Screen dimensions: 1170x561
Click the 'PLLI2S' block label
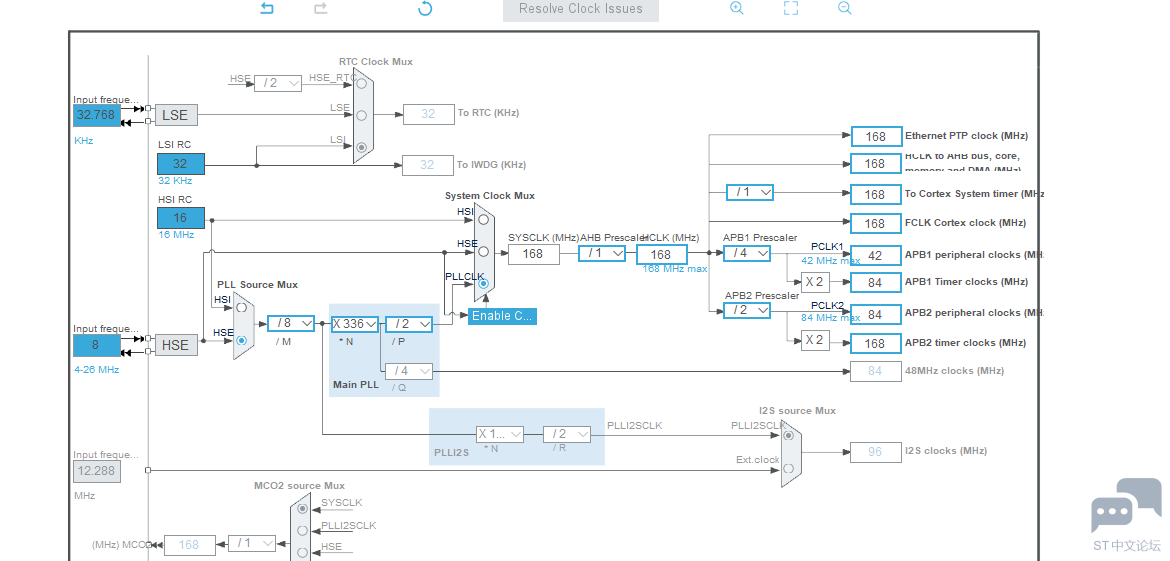click(x=450, y=453)
